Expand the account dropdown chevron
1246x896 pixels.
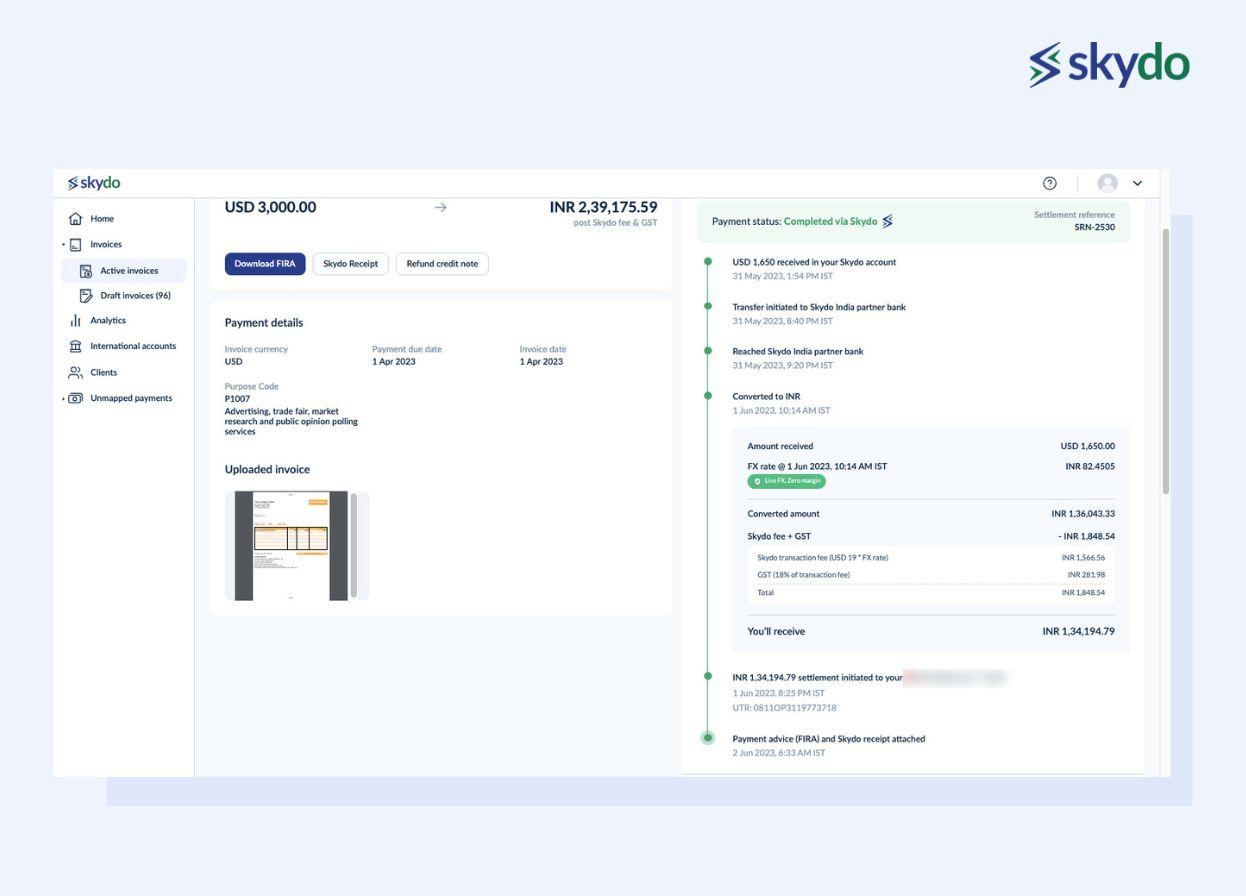tap(1137, 183)
